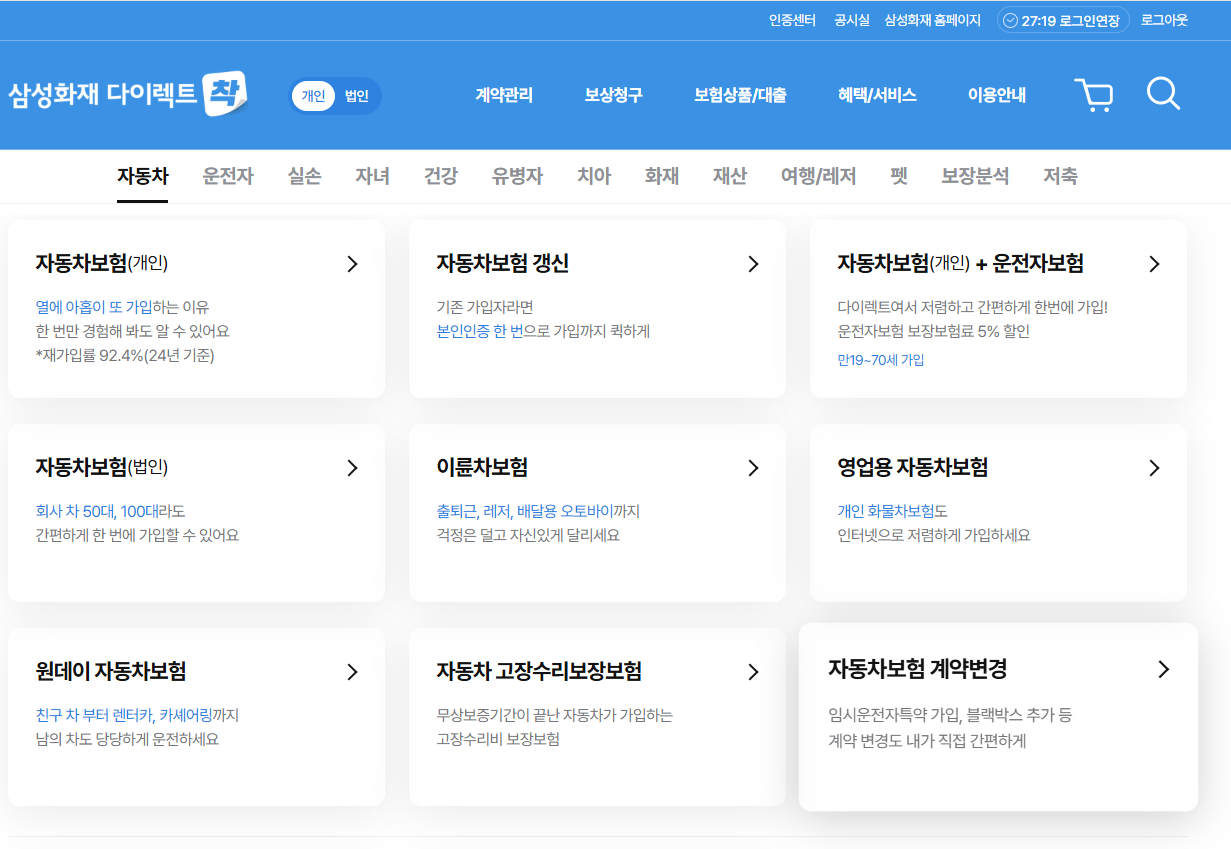1231x849 pixels.
Task: Open the shopping cart icon
Action: pyautogui.click(x=1094, y=95)
